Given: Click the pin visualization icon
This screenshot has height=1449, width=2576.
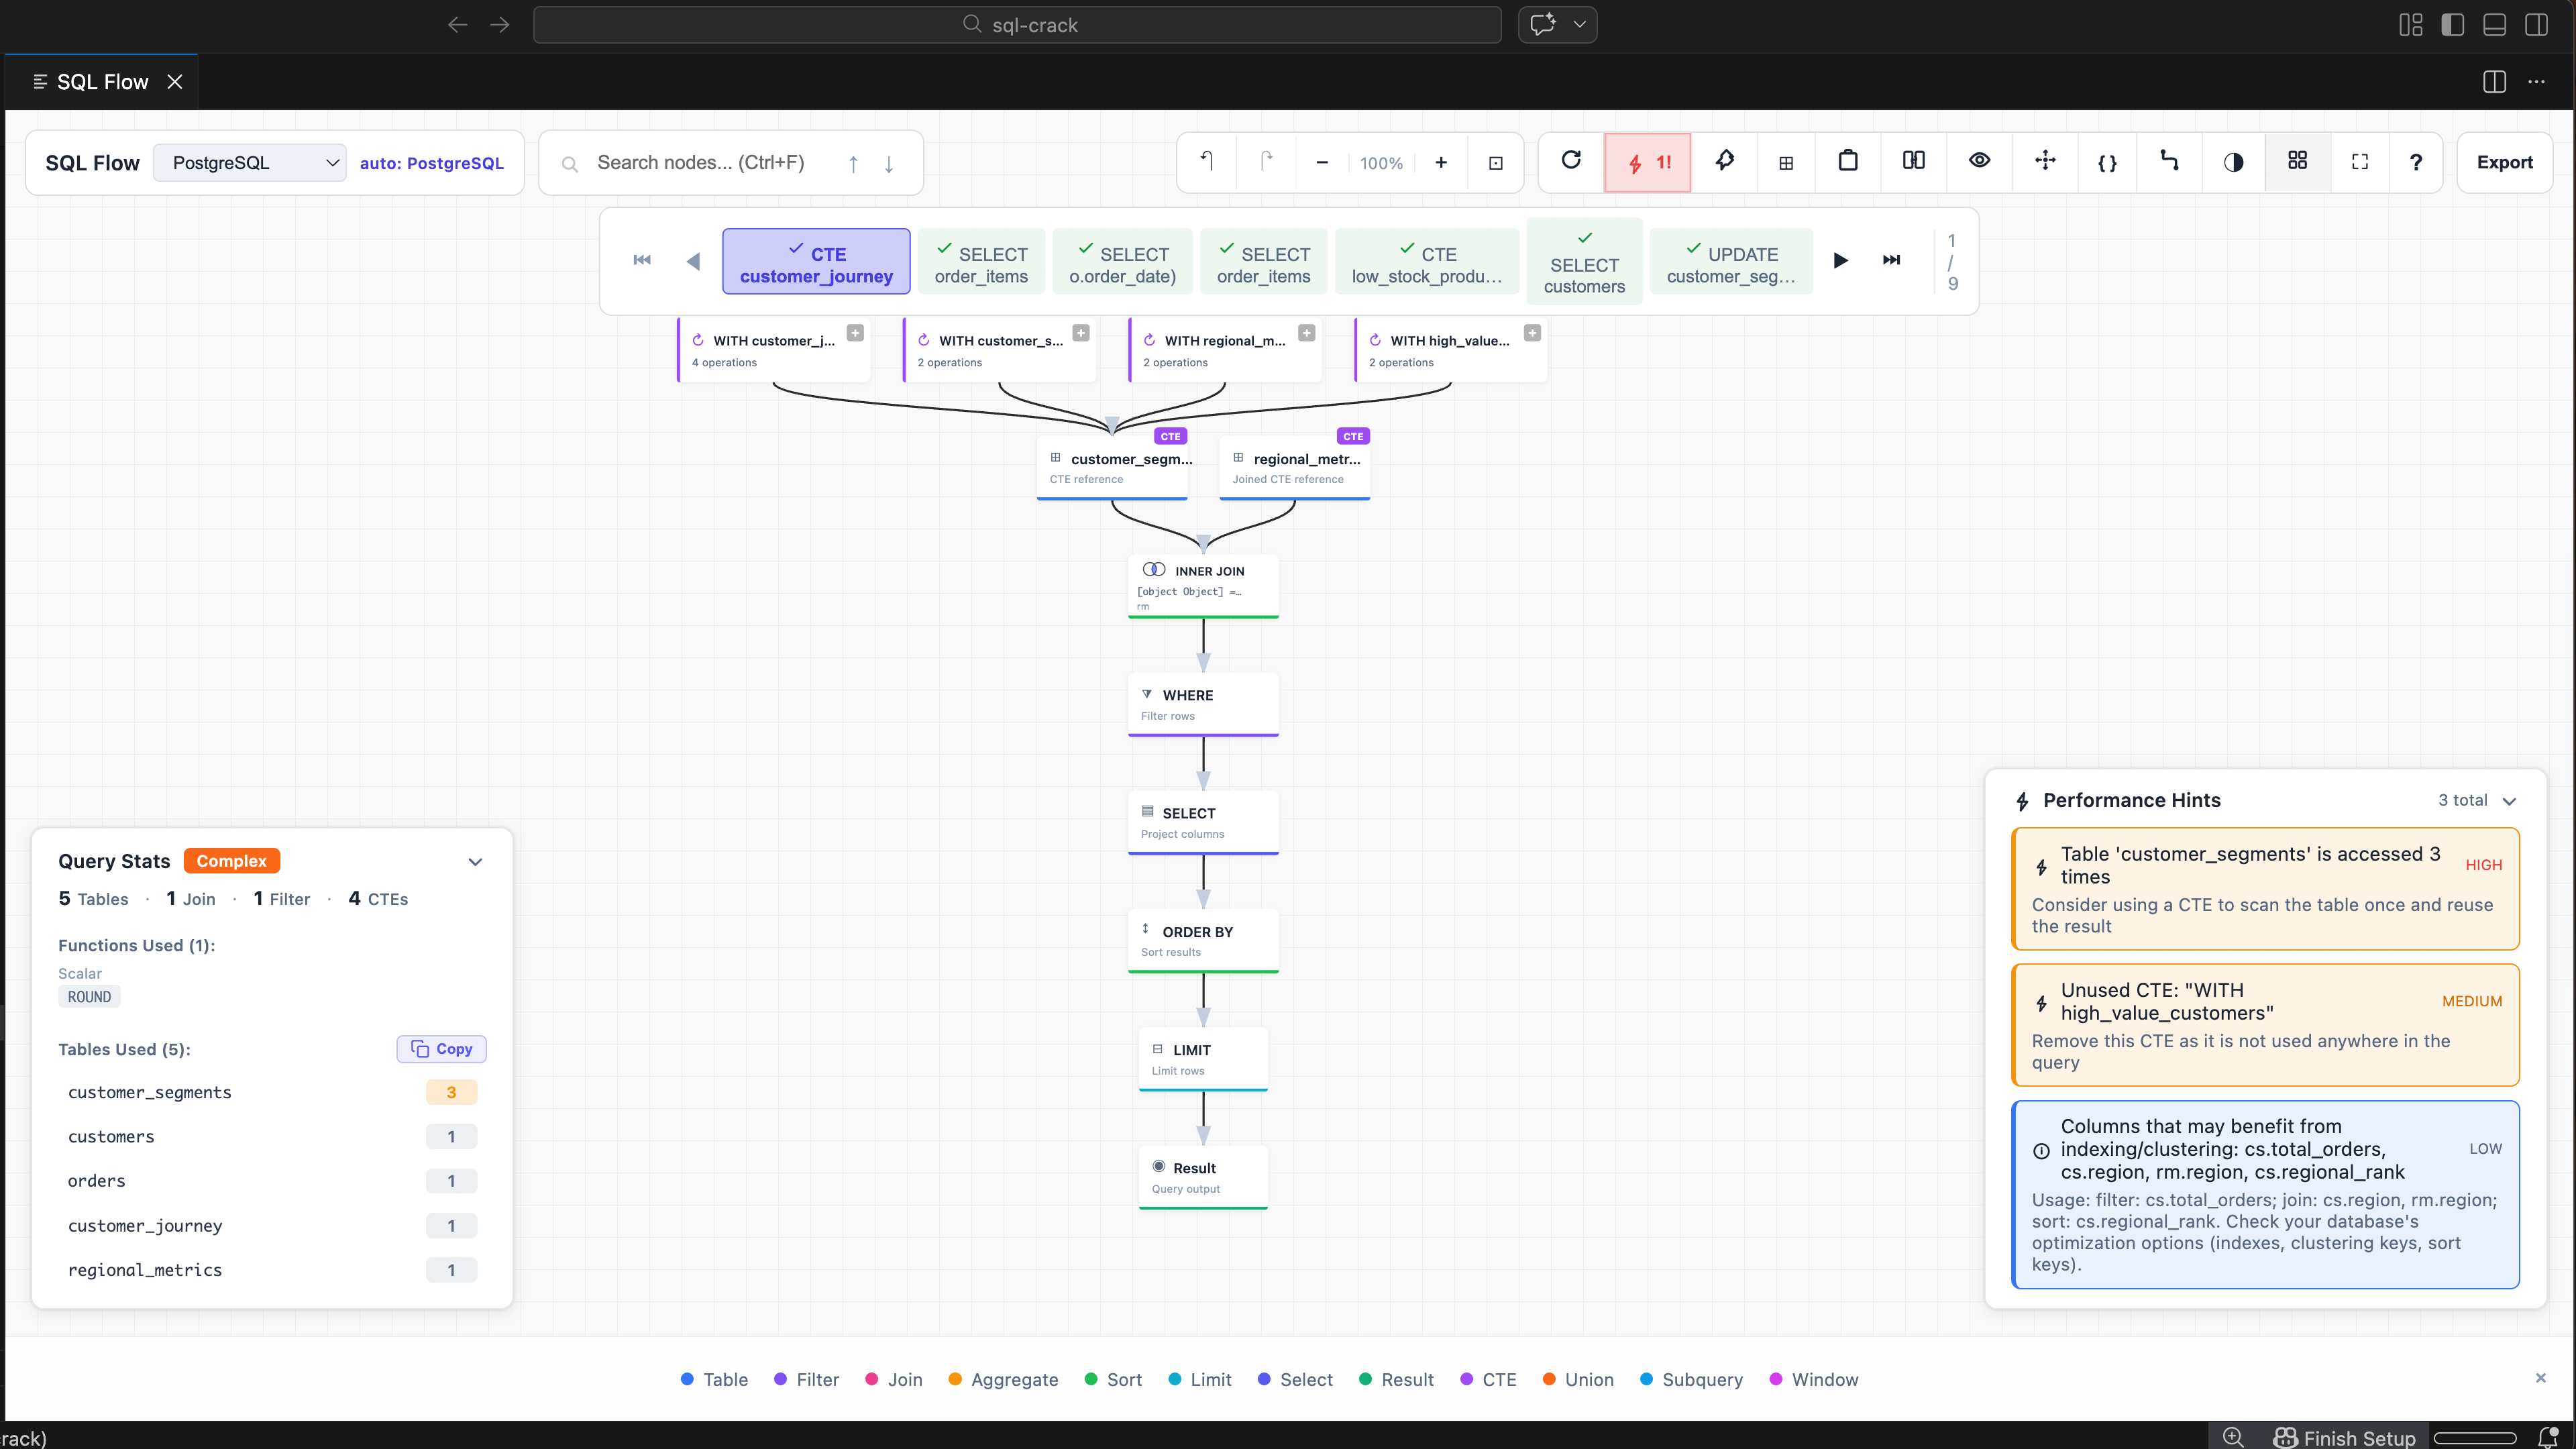Looking at the screenshot, I should tap(1724, 161).
